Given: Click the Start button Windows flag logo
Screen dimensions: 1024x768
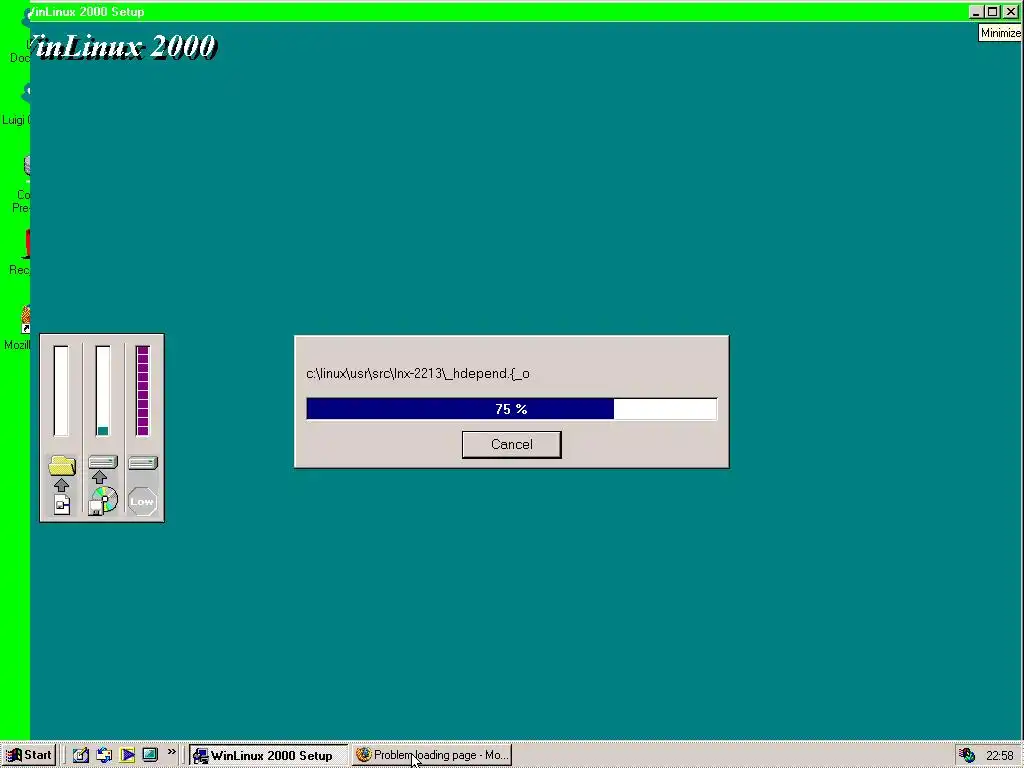Looking at the screenshot, I should [x=14, y=755].
